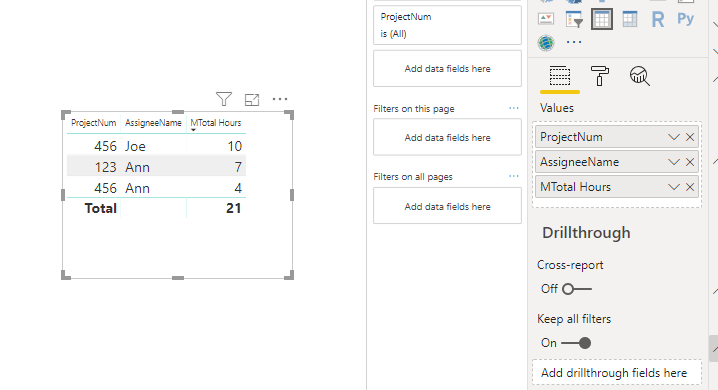The height and width of the screenshot is (390, 718).
Task: Select the ArcGIS Maps globe icon
Action: click(546, 43)
